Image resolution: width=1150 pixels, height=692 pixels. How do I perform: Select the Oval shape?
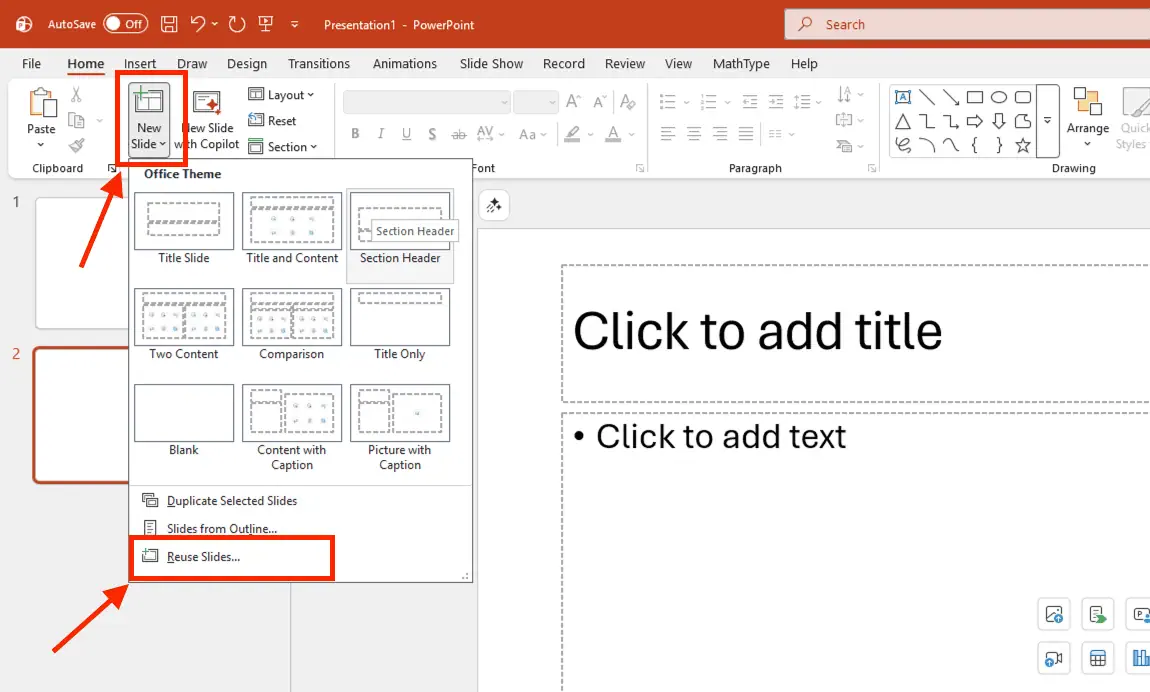999,97
